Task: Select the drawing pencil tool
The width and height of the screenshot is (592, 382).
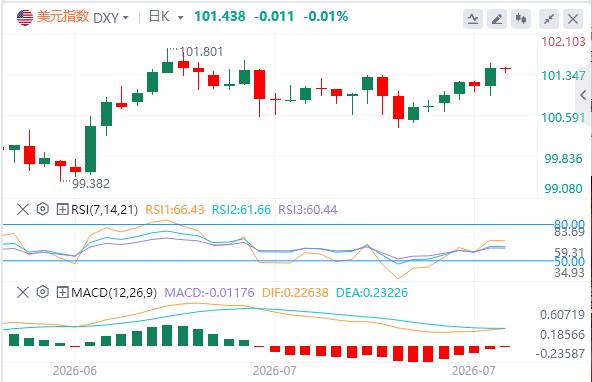Action: (497, 19)
